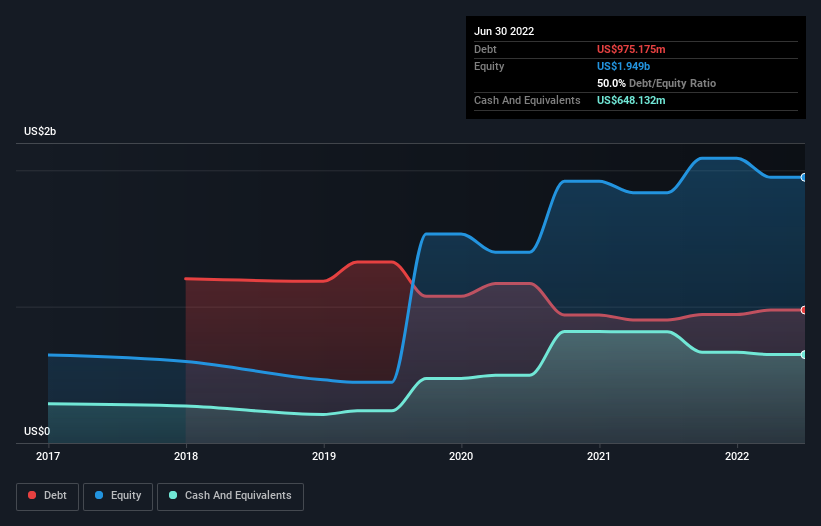Toggle the Equity series legend button

pos(118,496)
